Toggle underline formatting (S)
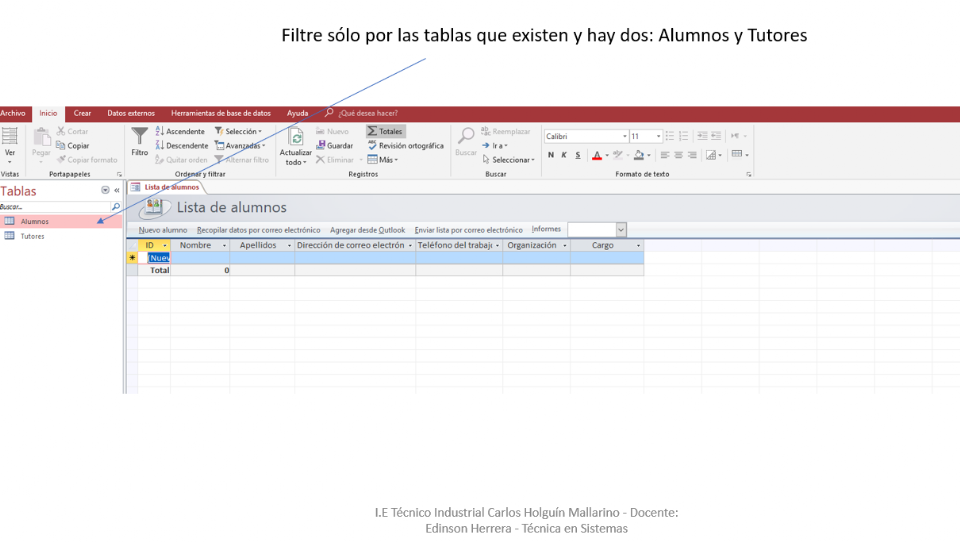The width and height of the screenshot is (960, 542). [577, 155]
